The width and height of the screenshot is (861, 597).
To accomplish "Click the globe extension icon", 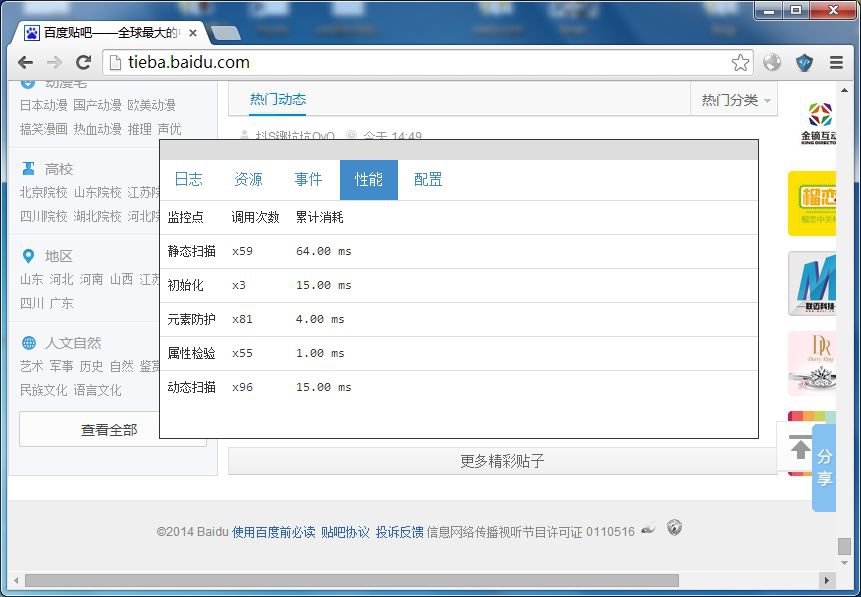I will point(772,63).
